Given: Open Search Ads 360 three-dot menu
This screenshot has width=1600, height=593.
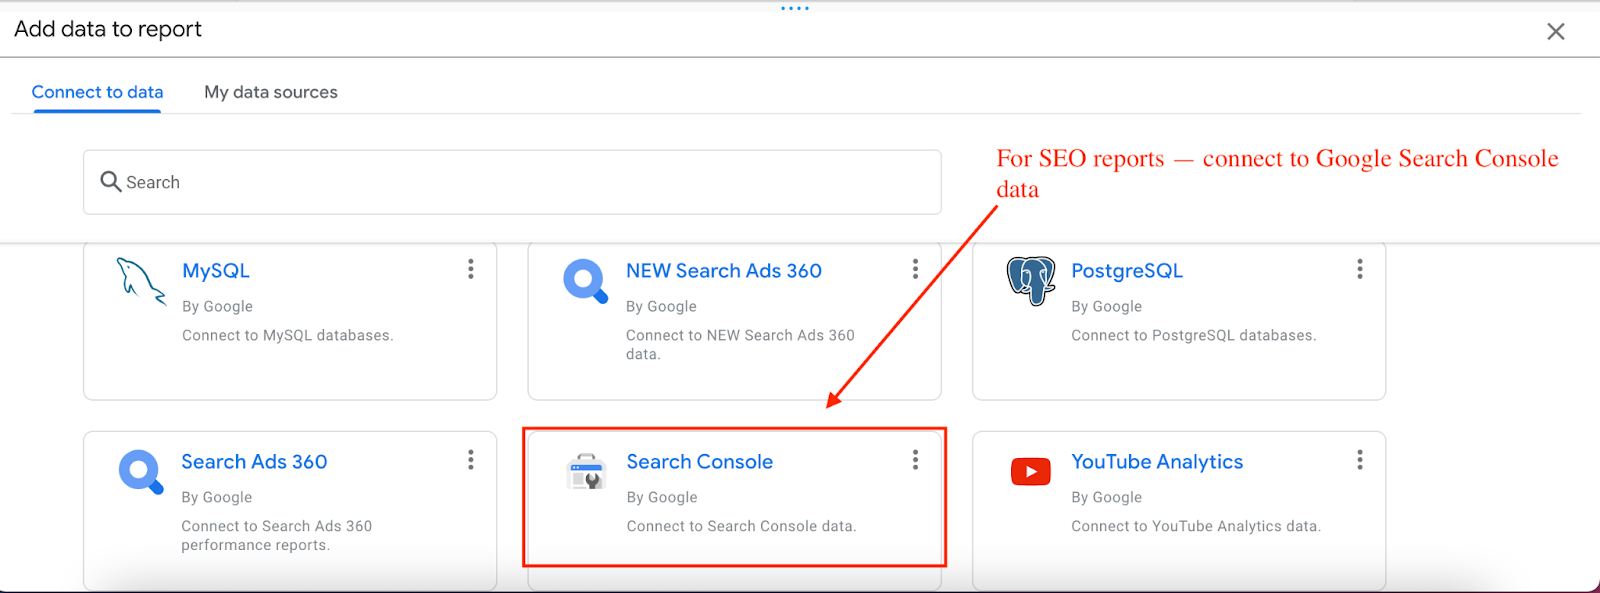Looking at the screenshot, I should point(470,460).
